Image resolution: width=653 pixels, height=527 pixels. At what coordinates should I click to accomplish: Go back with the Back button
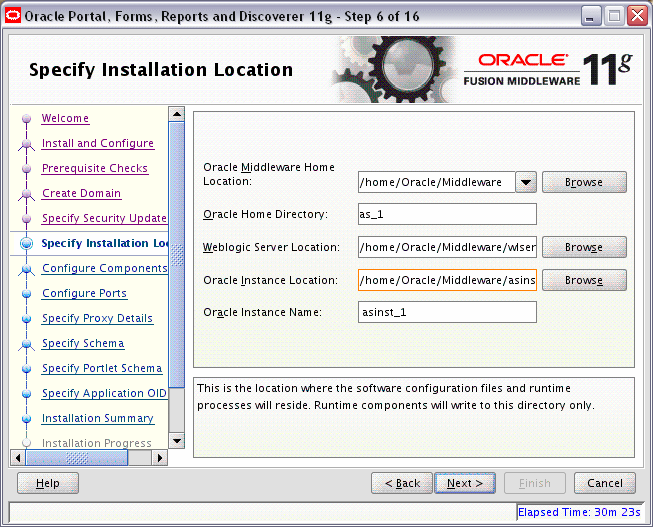[402, 483]
